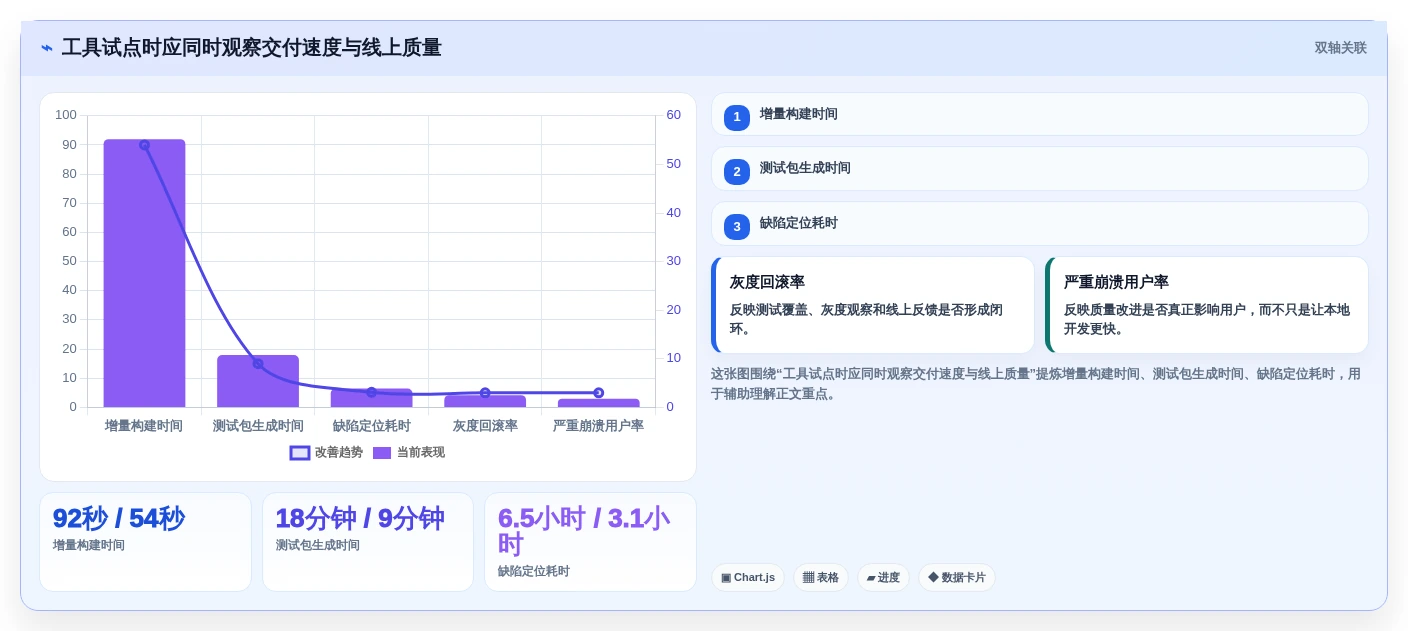Click the 数据卡片 tag chip
The width and height of the screenshot is (1408, 631).
tap(957, 577)
